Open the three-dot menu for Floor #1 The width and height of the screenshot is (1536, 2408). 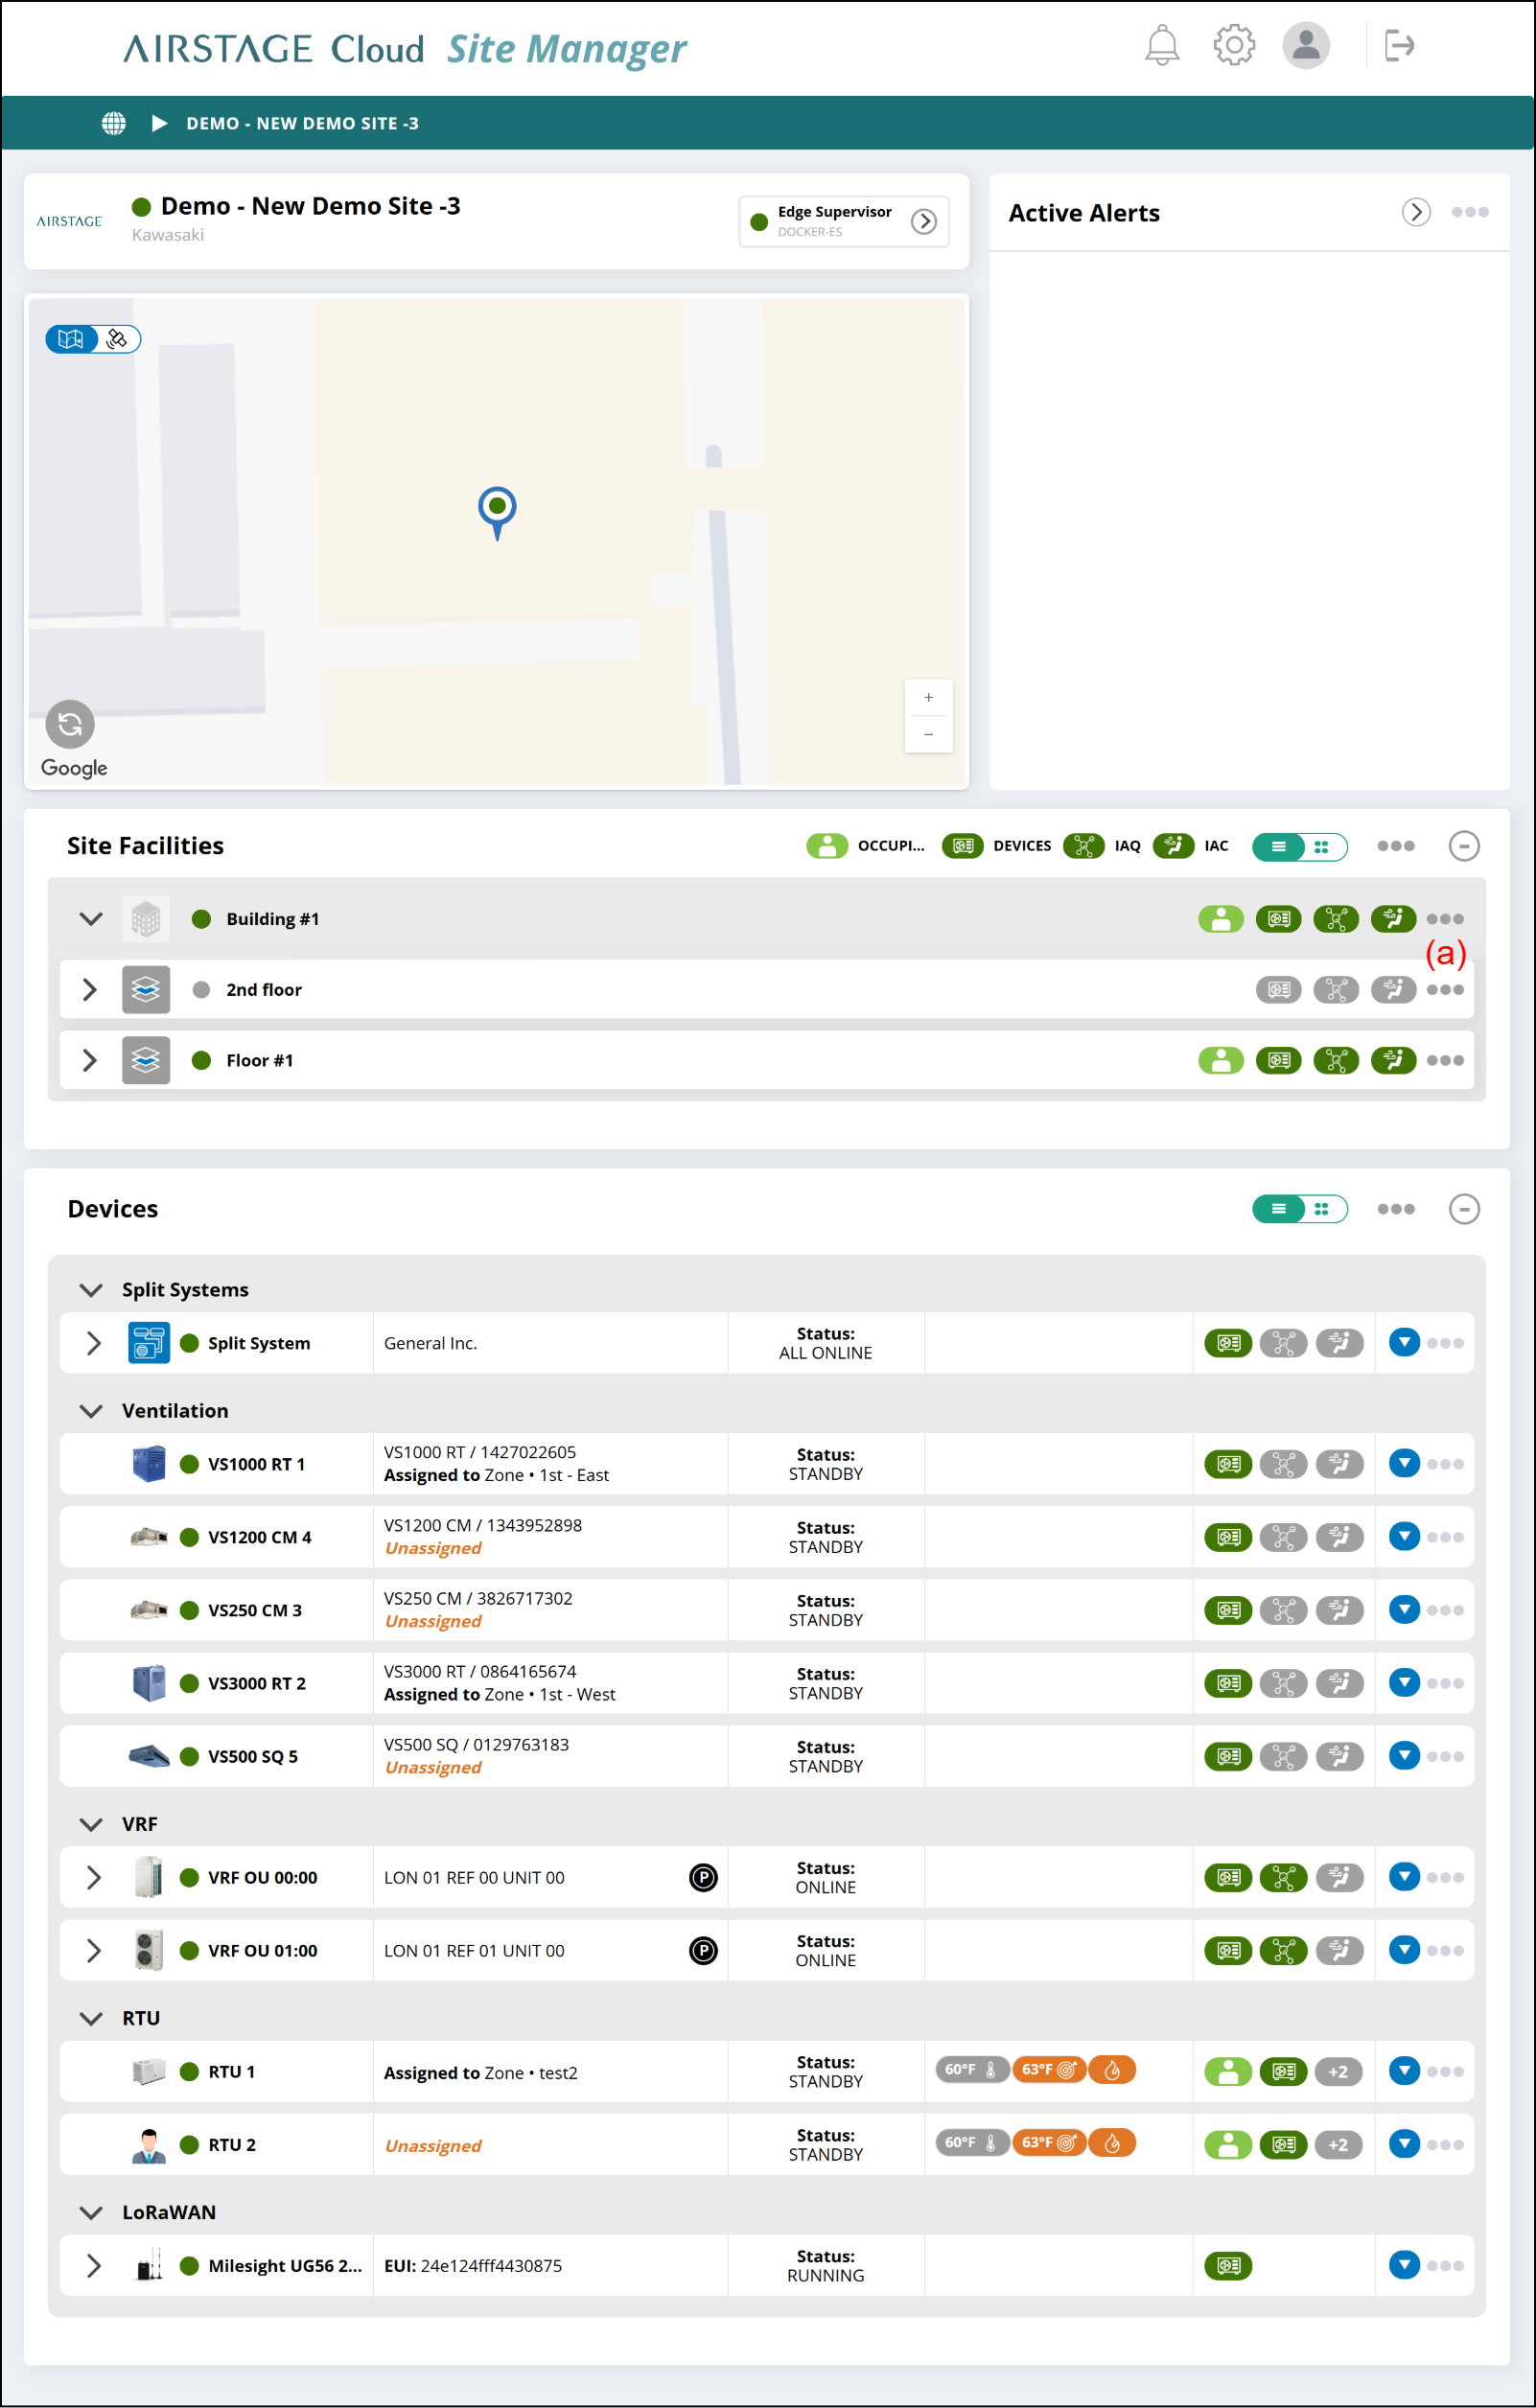tap(1445, 1060)
